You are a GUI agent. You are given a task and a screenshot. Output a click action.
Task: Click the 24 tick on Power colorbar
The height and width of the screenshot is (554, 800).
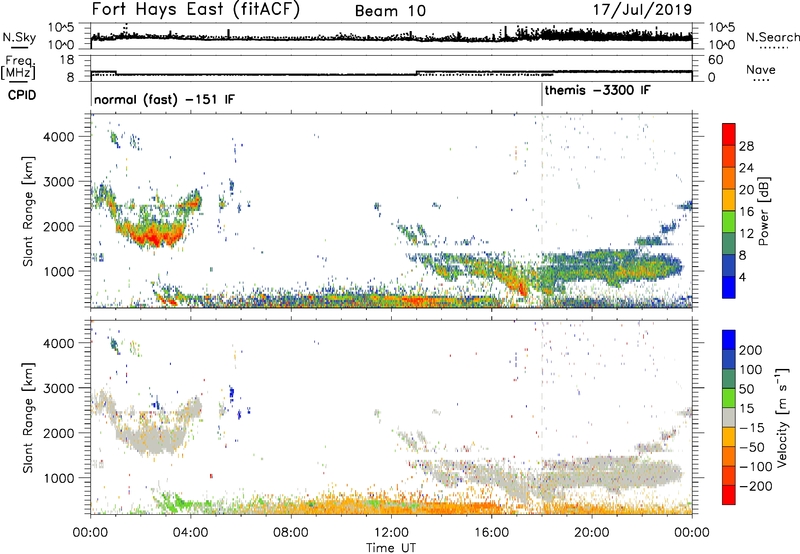(x=746, y=168)
